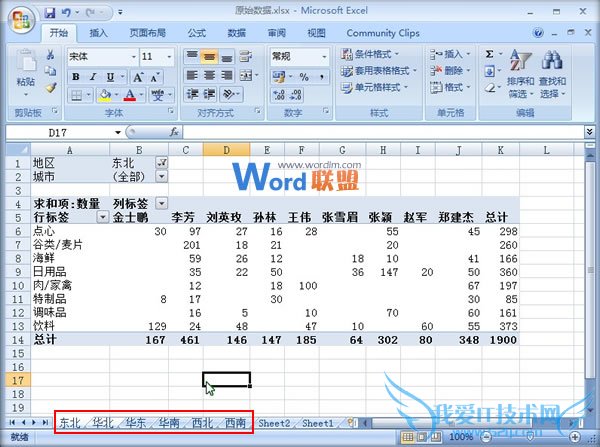Viewport: 600px width, 447px height.
Task: Open Name Box dropdown arrow
Action: click(118, 132)
